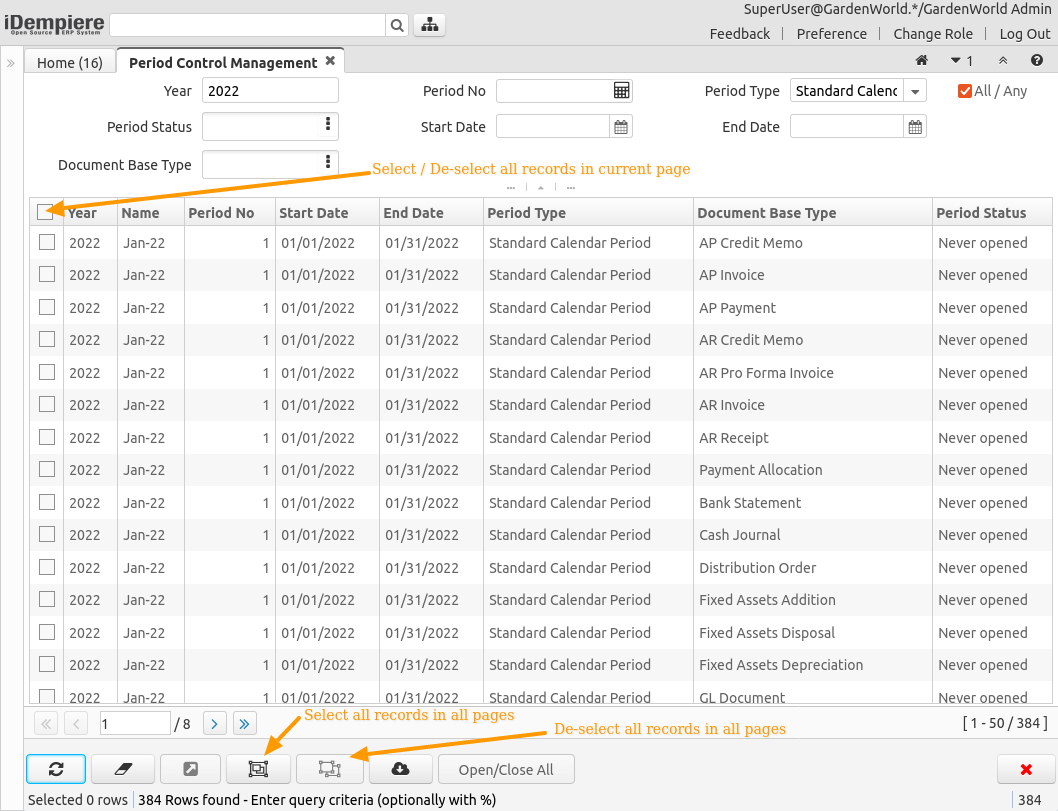Open the Start Date date picker
Image resolution: width=1058 pixels, height=811 pixels.
point(621,125)
